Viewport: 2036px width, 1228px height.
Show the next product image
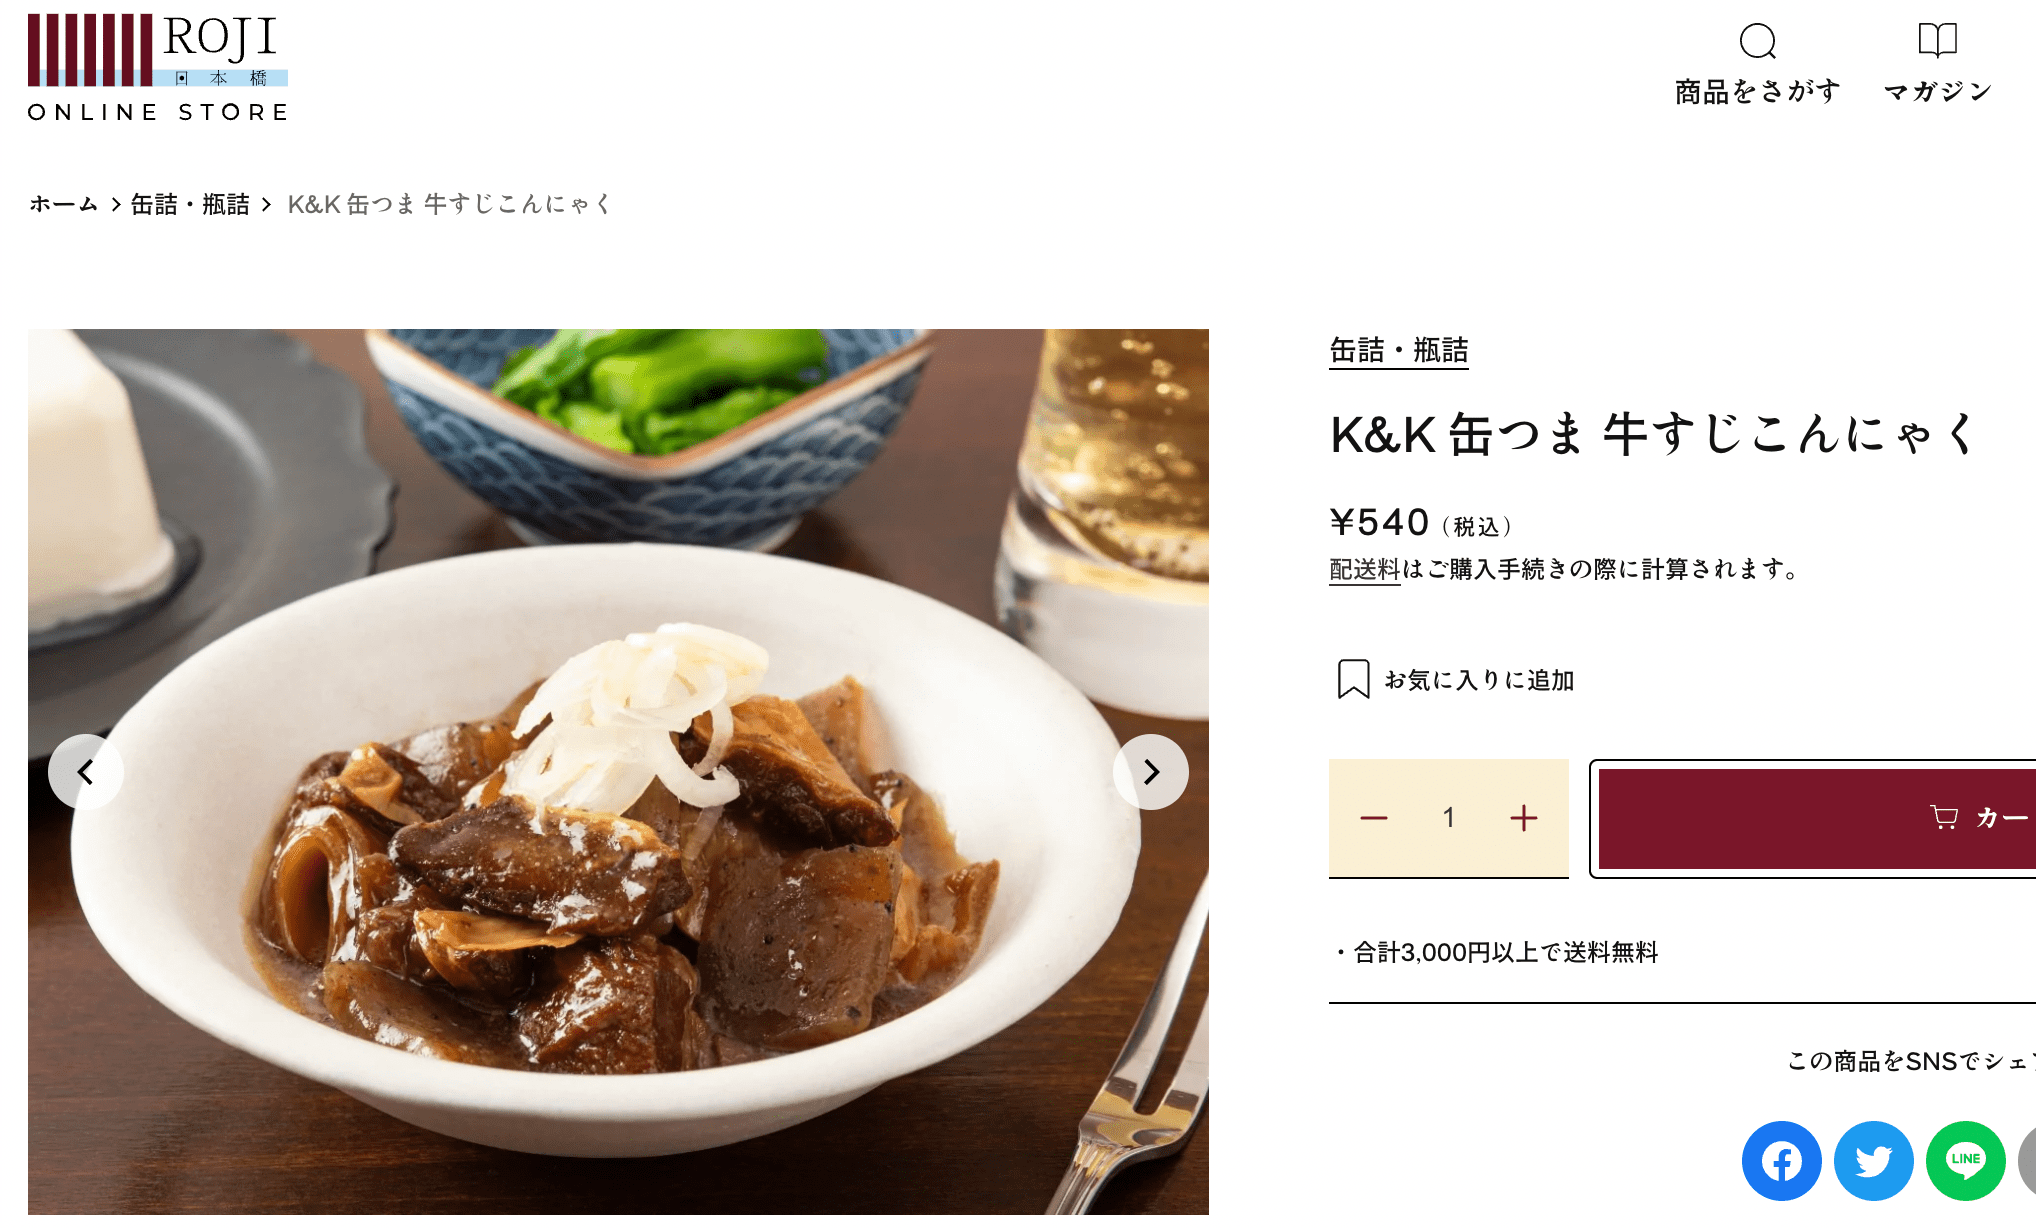pos(1151,772)
